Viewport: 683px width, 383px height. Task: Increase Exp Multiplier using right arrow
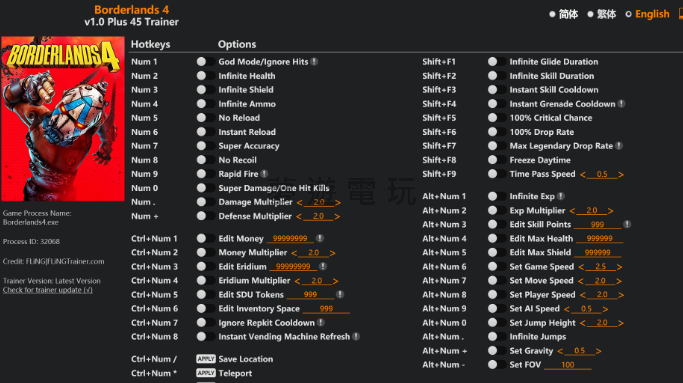611,211
